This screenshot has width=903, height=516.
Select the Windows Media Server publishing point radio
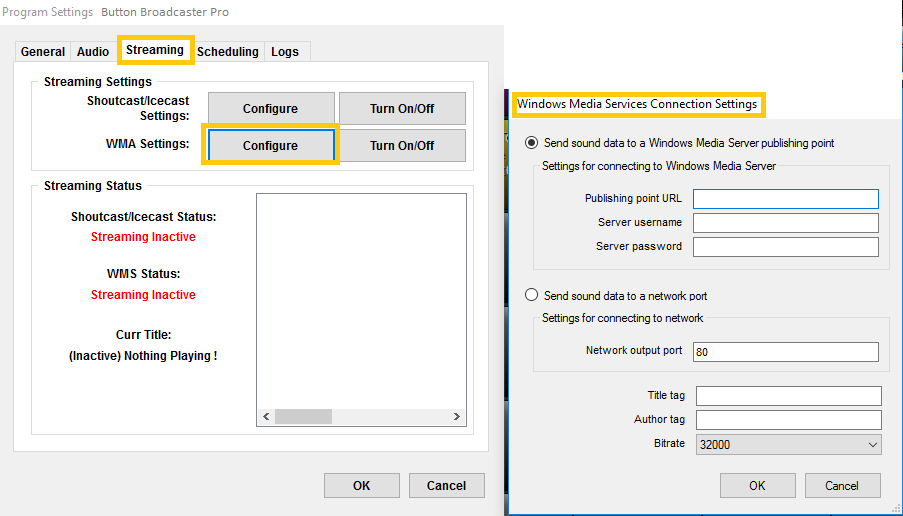pos(532,142)
